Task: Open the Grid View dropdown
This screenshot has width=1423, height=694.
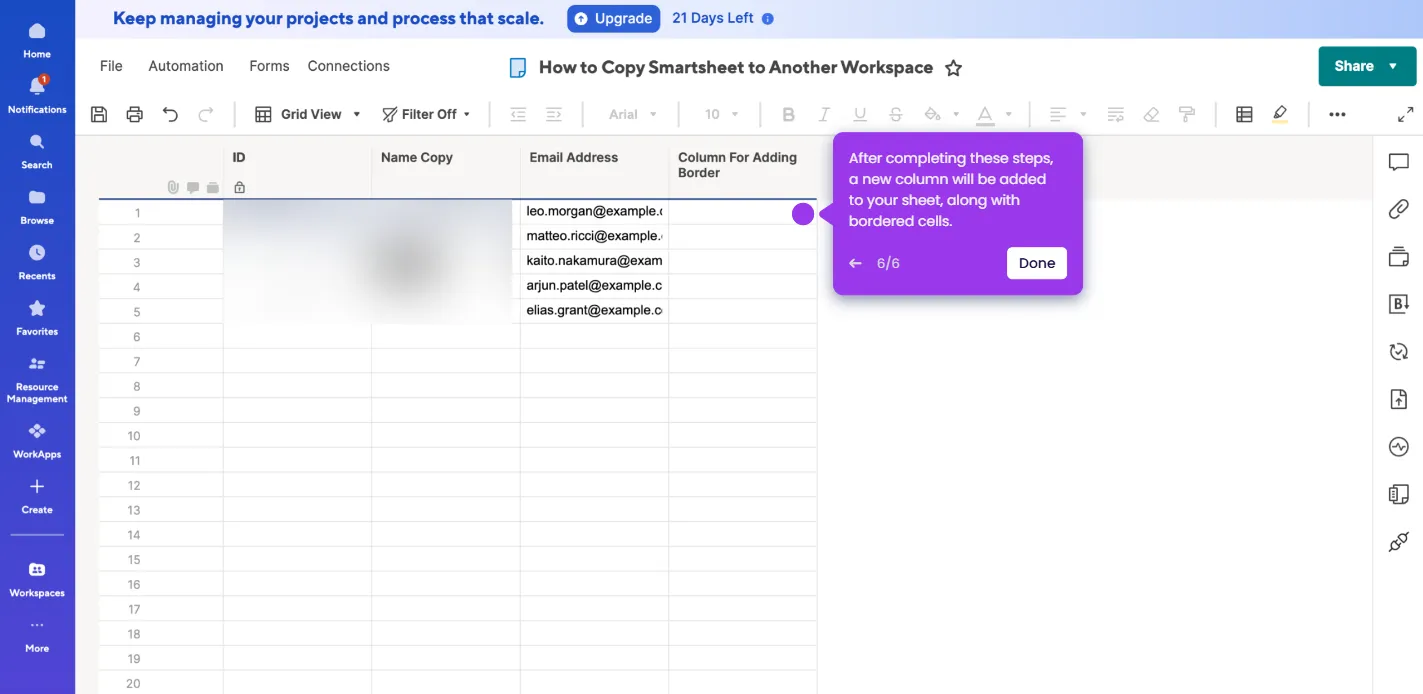Action: [308, 114]
